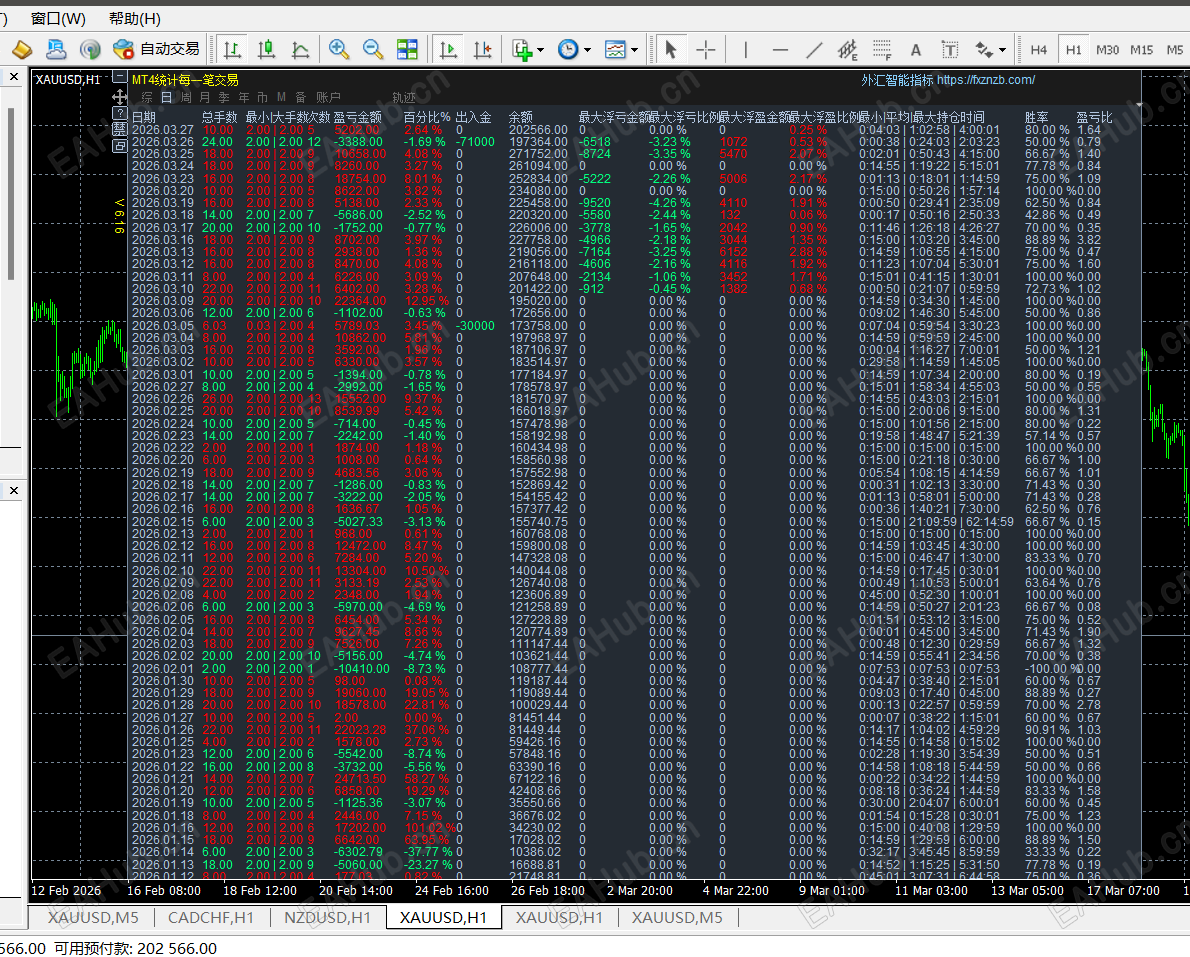The height and width of the screenshot is (957, 1190).
Task: Select the vertical line drawing tool
Action: click(x=746, y=49)
